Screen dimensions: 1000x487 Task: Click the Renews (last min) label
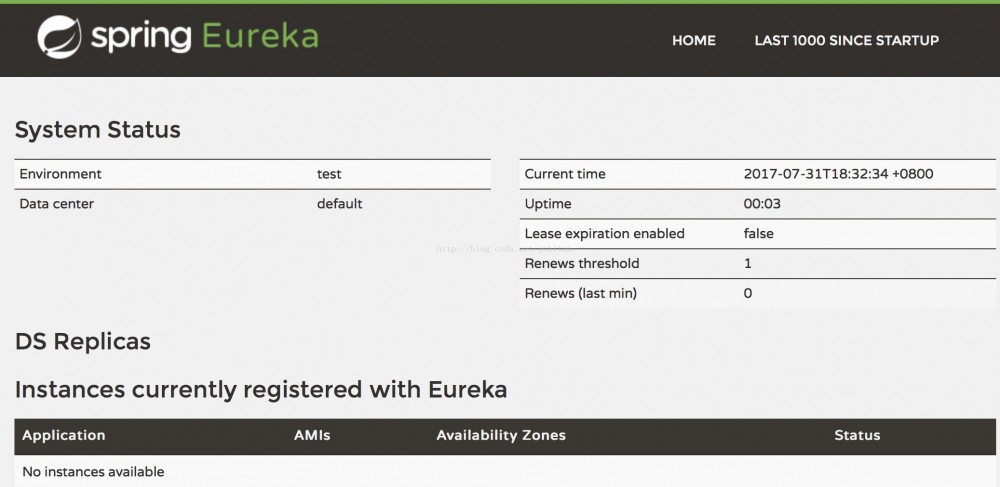tap(580, 294)
